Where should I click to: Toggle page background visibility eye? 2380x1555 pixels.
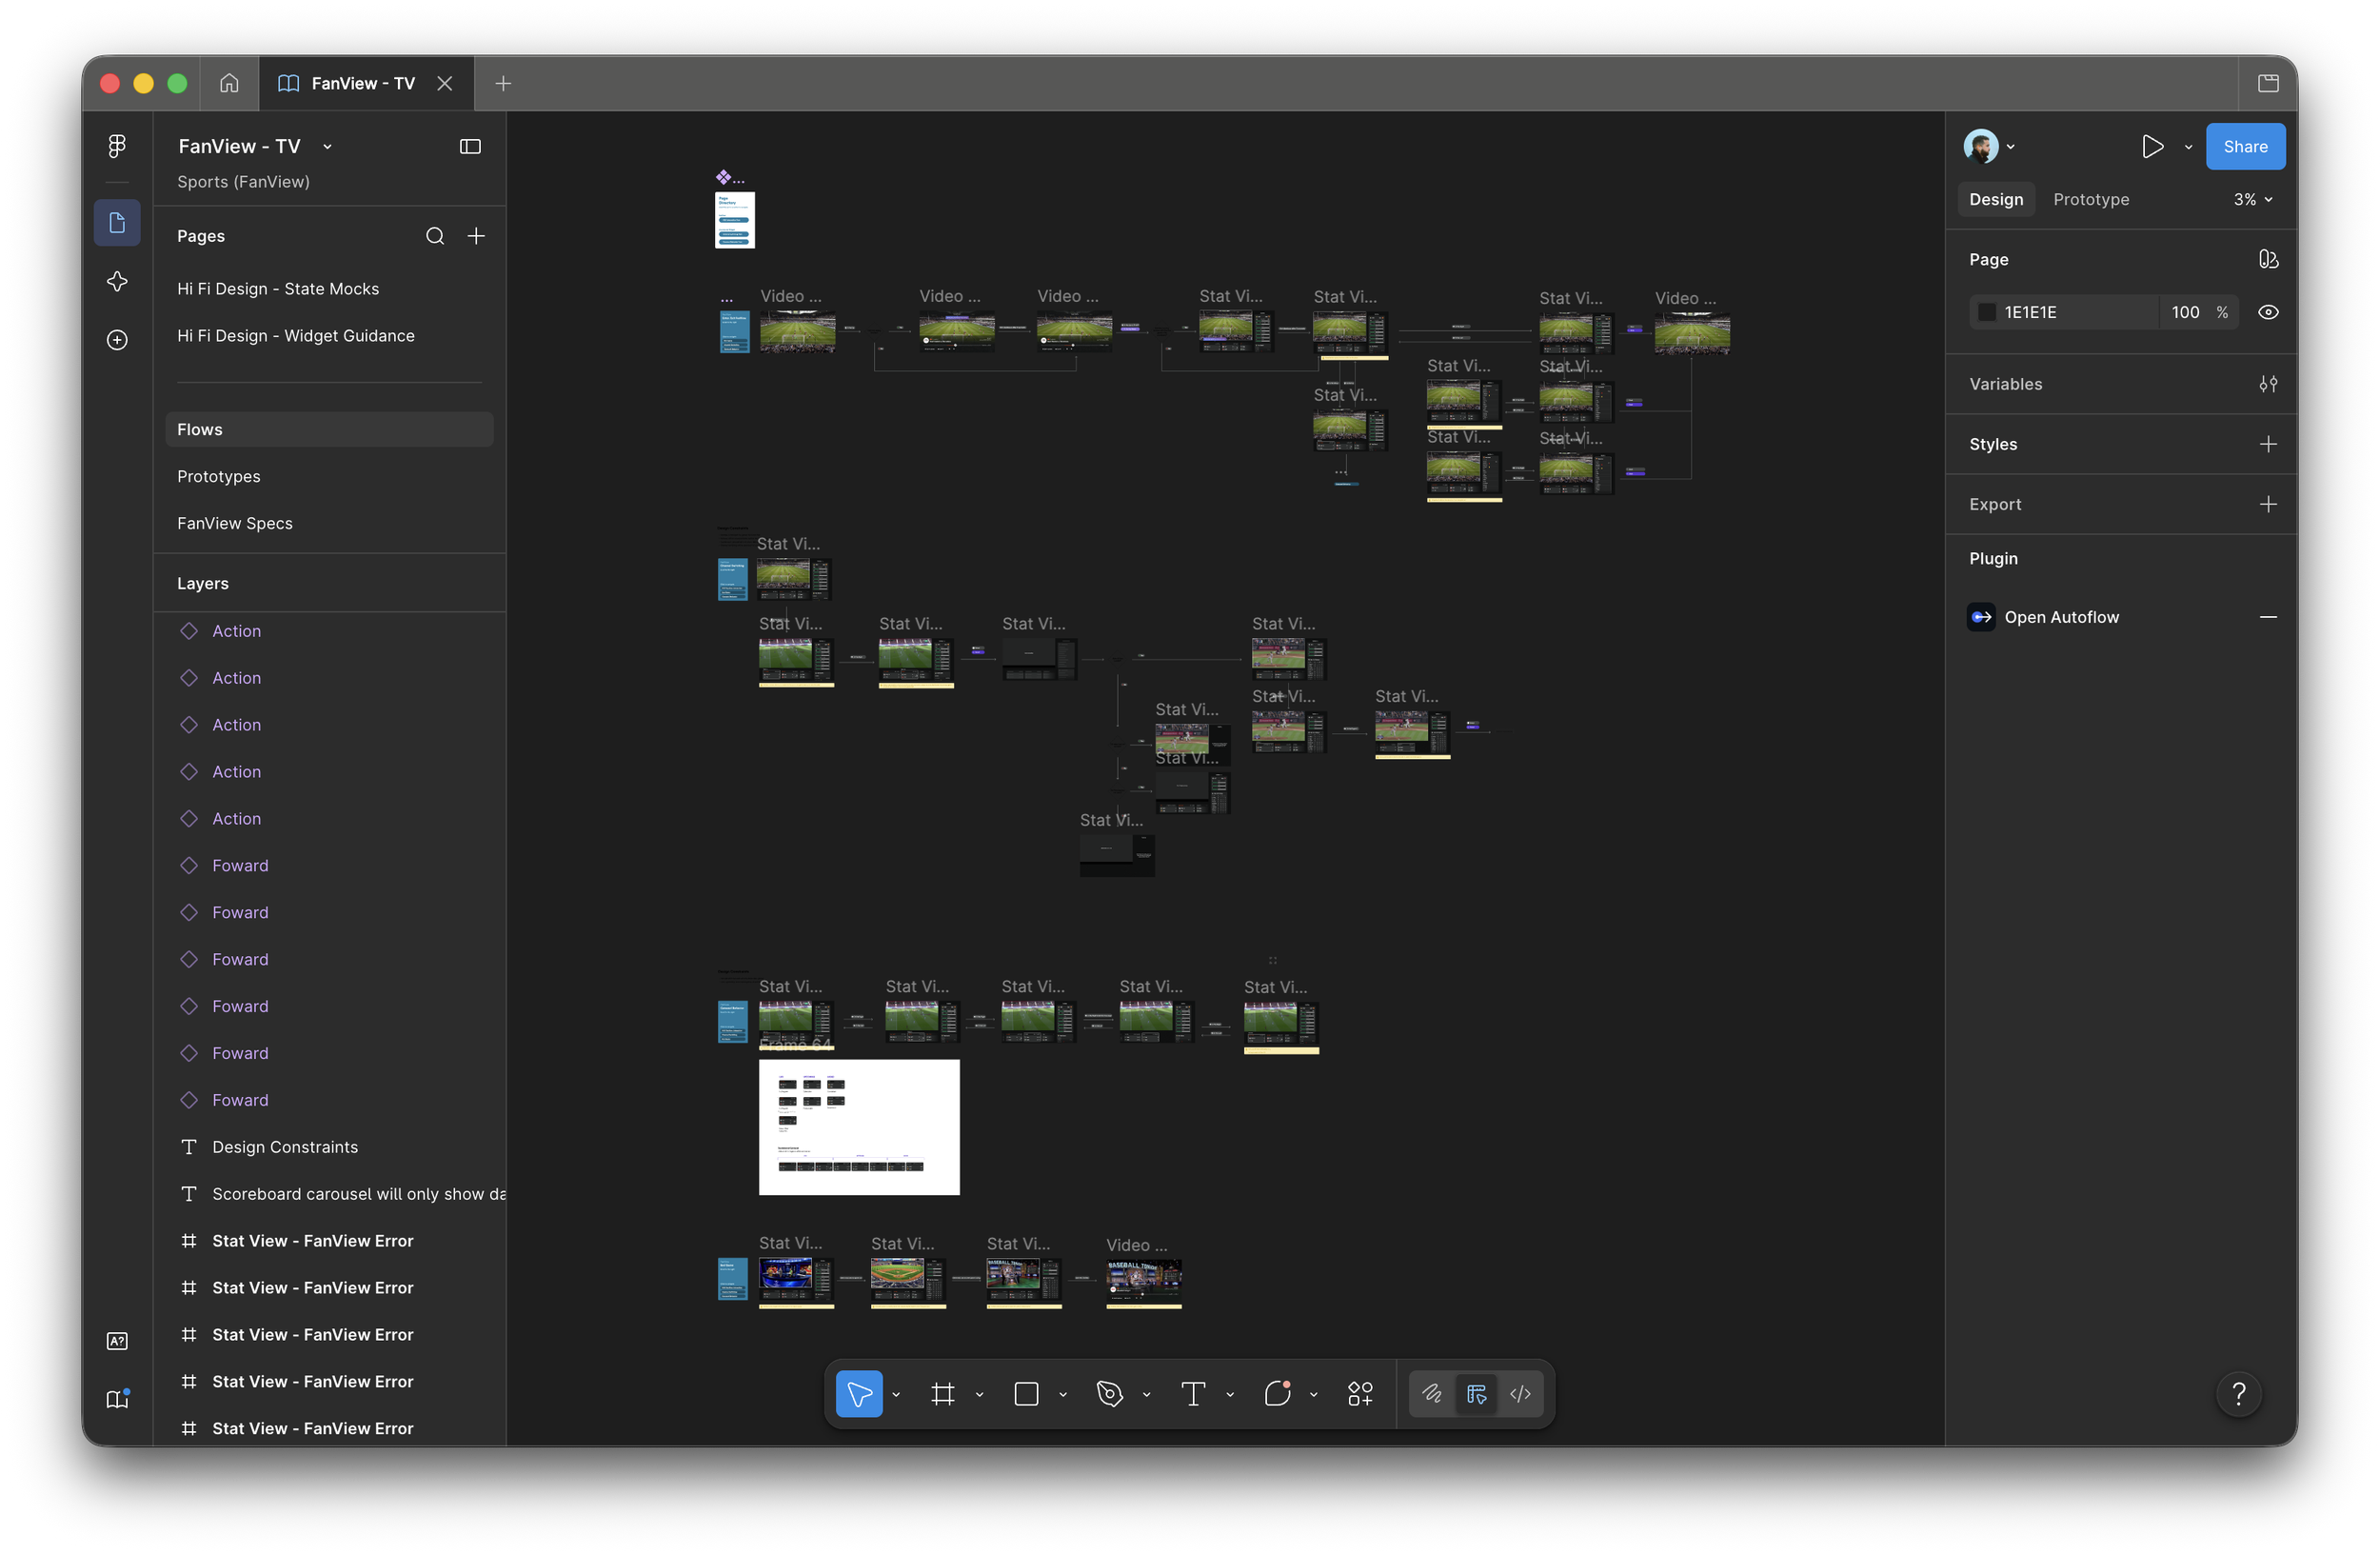[2268, 312]
